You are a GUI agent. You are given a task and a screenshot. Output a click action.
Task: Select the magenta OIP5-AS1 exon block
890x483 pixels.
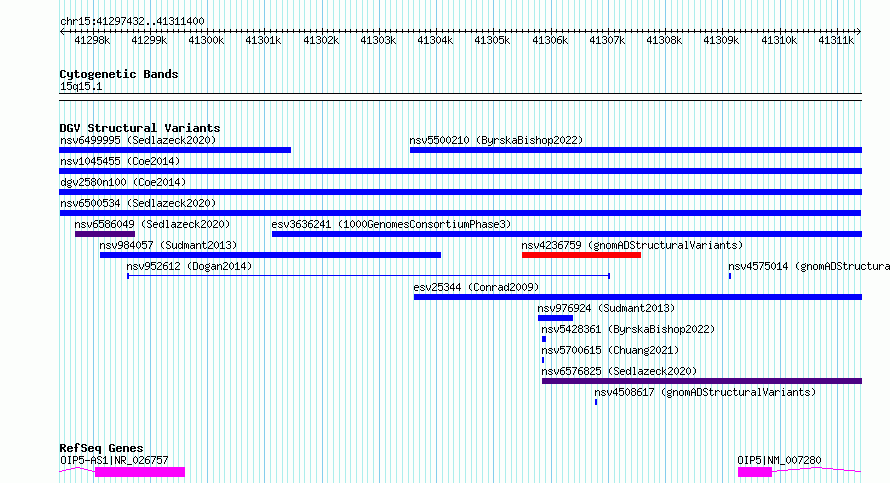tap(140, 472)
